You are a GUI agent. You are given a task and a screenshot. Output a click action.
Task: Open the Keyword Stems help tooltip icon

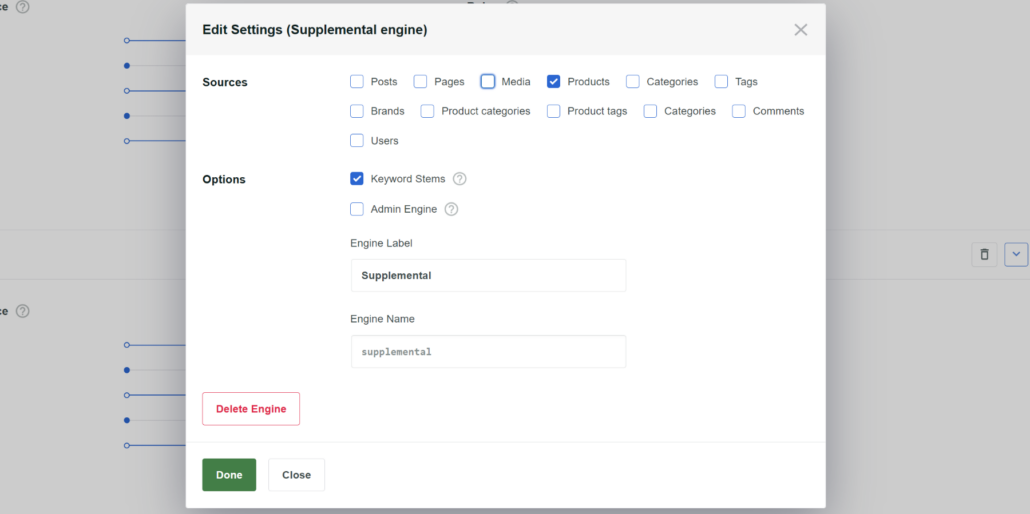pos(460,179)
